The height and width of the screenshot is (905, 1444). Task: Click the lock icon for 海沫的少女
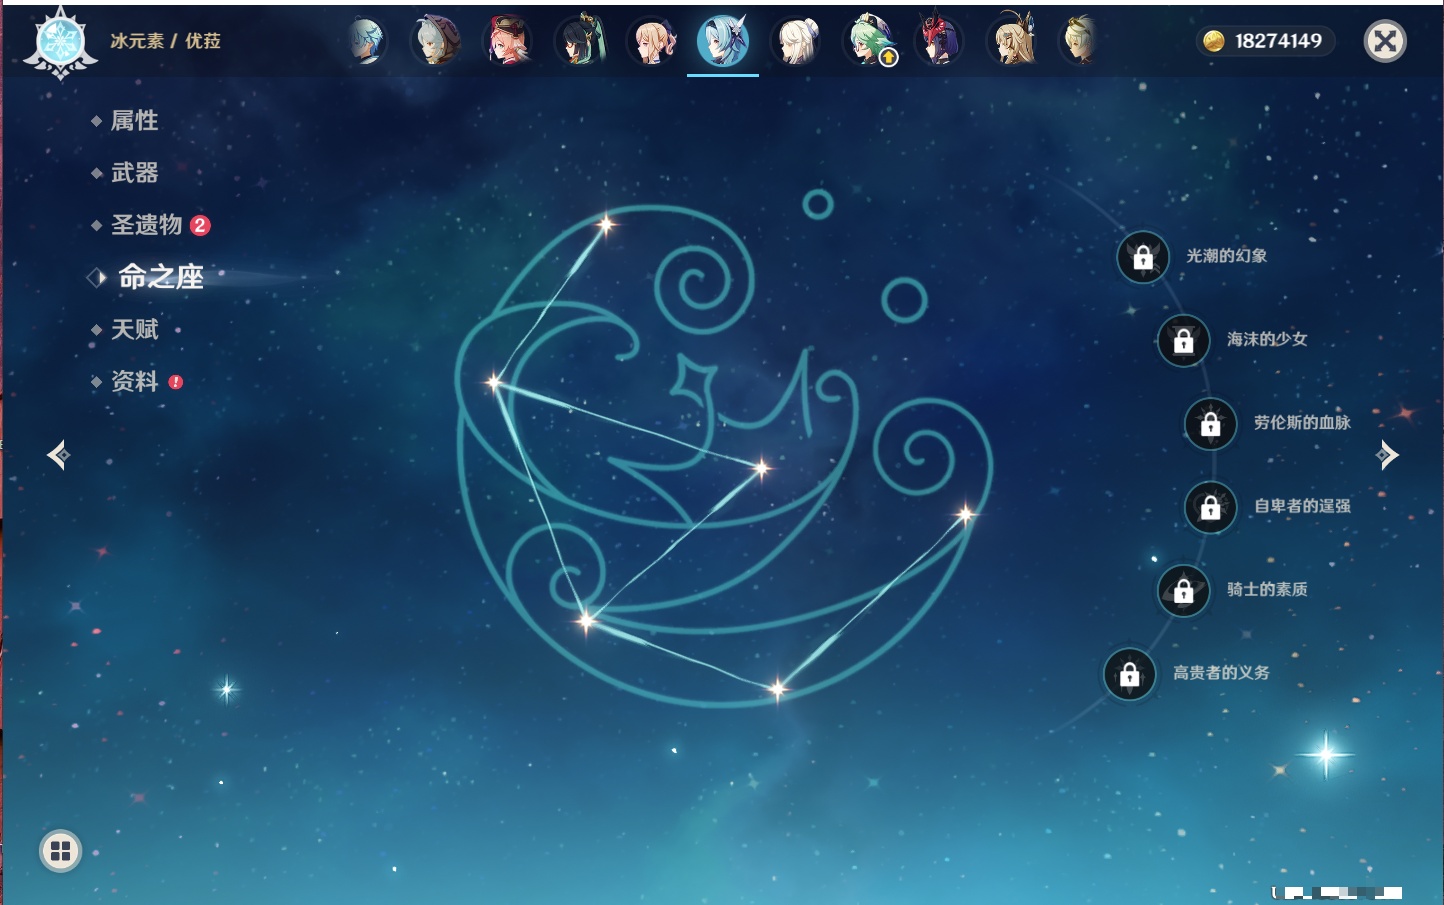click(1184, 340)
